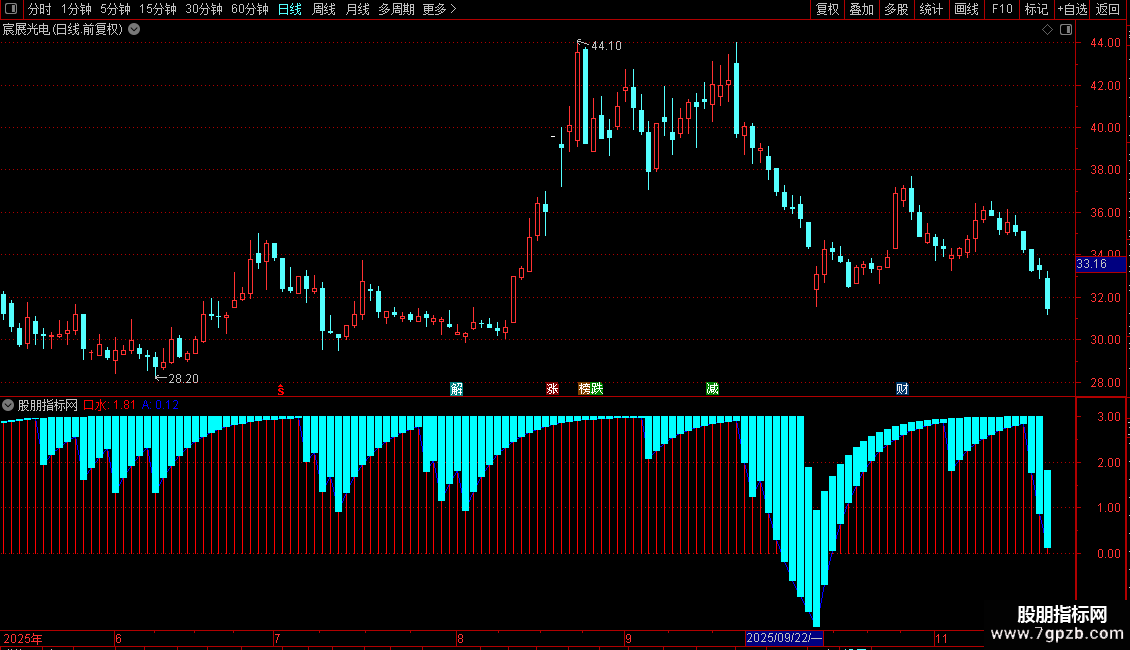The image size is (1130, 650).
Task: Select the 15分钟 period tab
Action: [158, 9]
